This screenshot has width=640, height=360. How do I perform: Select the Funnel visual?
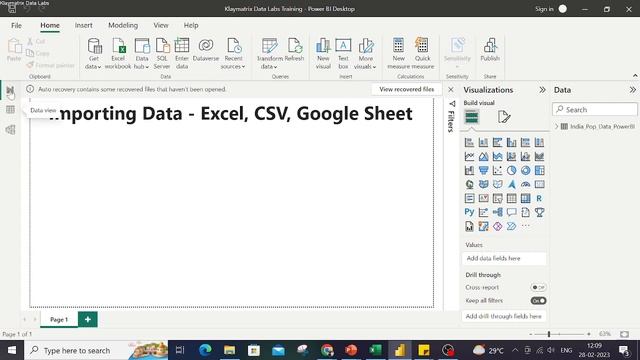(483, 170)
